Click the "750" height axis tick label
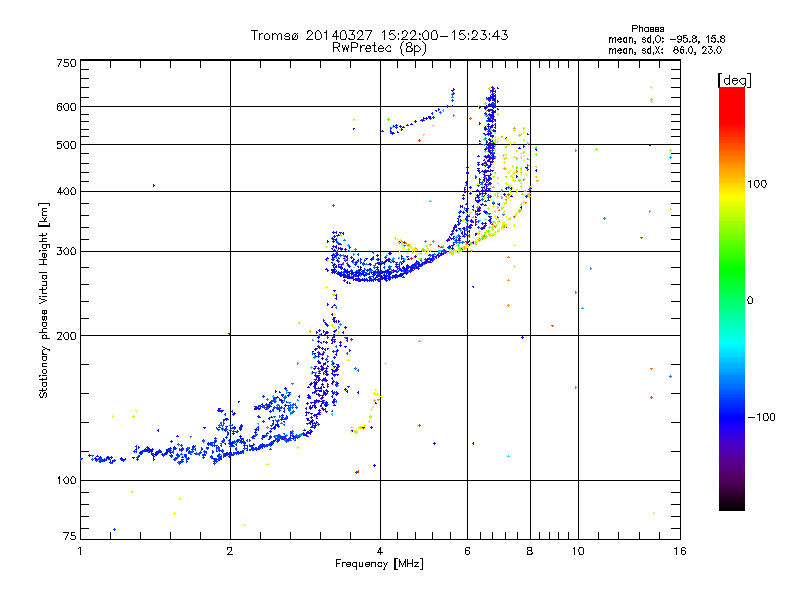 point(67,63)
